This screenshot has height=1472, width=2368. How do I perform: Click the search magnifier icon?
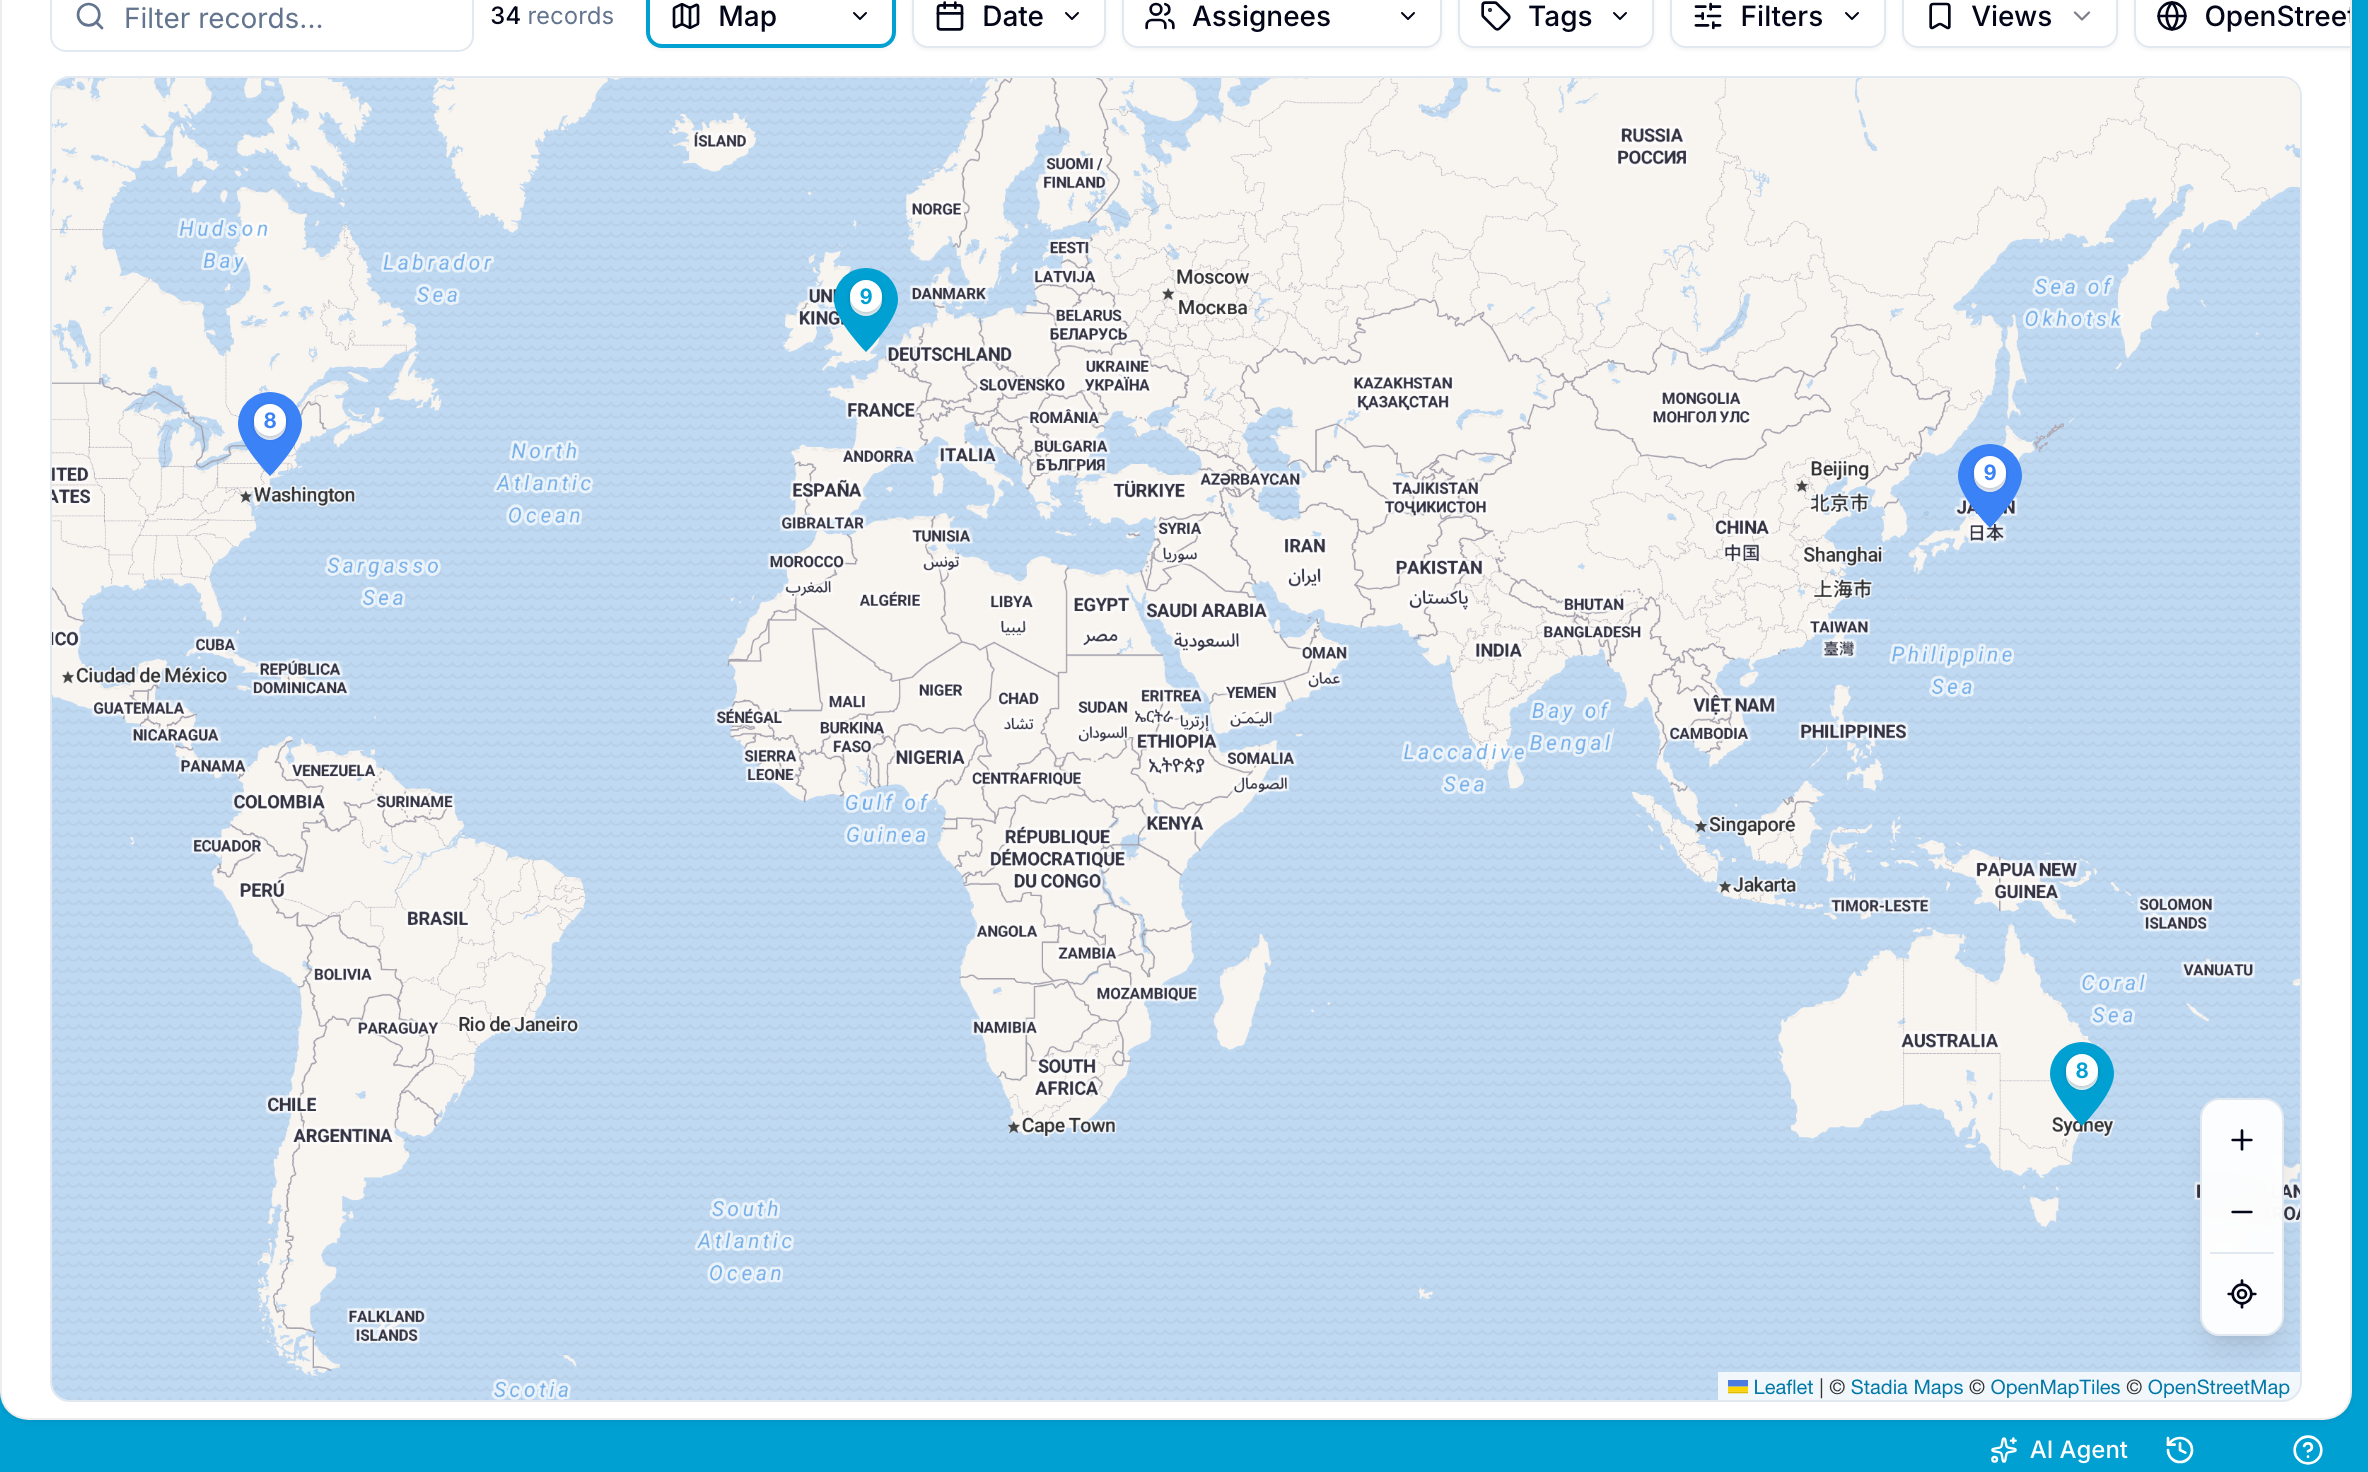pos(90,17)
